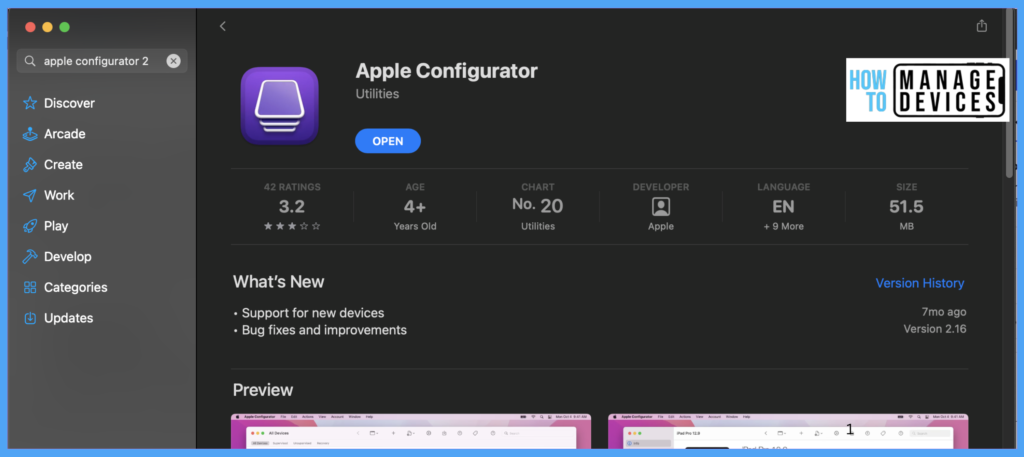Image resolution: width=1024 pixels, height=457 pixels.
Task: Click the 3.2 star rating
Action: click(292, 207)
